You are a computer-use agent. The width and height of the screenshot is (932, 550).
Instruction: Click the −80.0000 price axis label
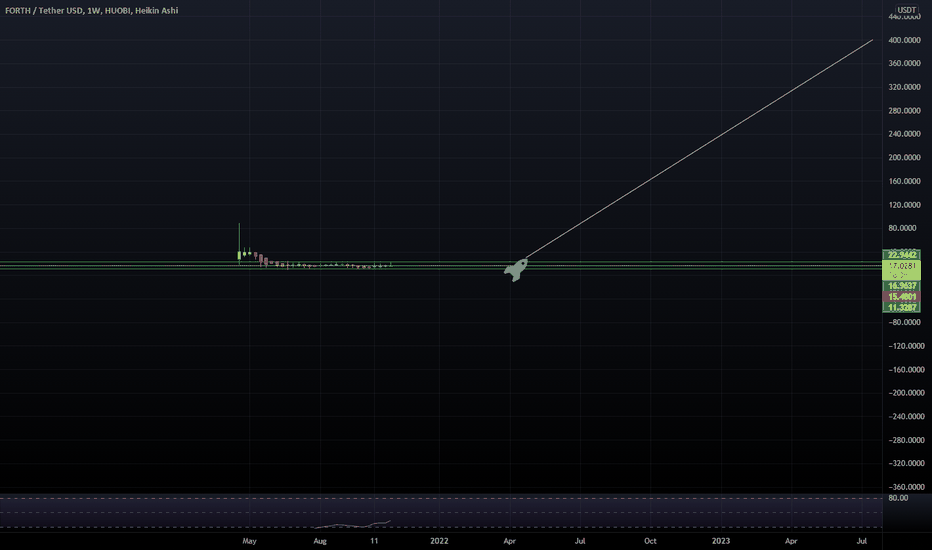point(904,322)
